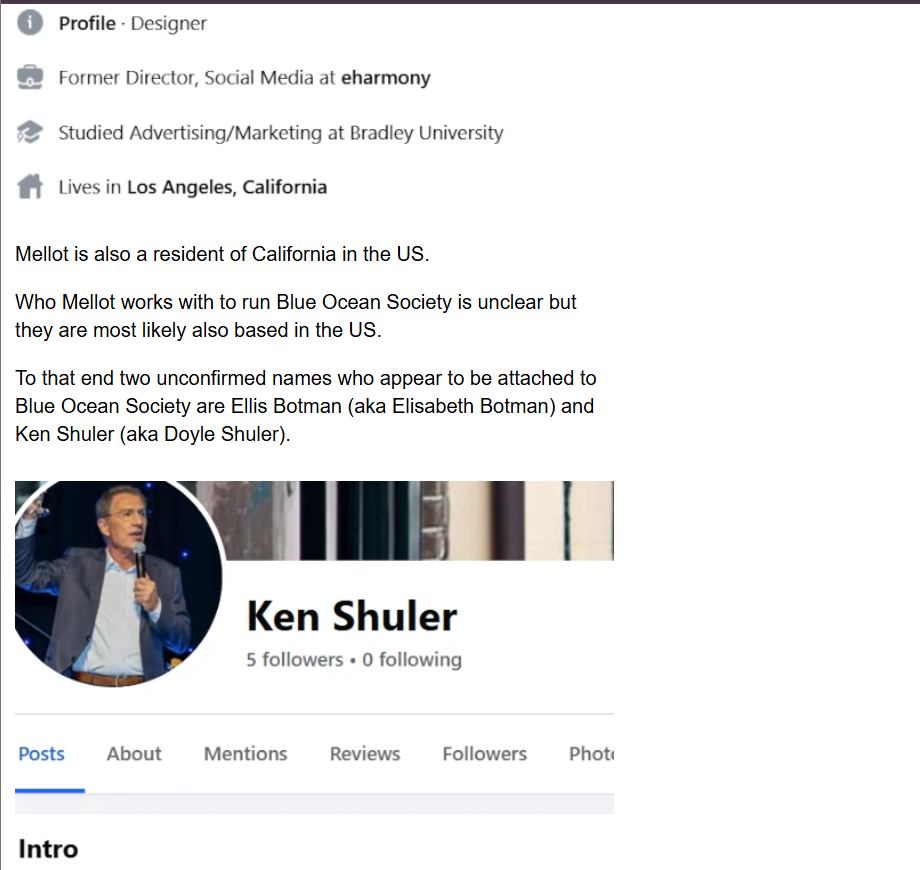The width and height of the screenshot is (920, 870).
Task: Click the eharmony employer link
Action: pos(385,77)
